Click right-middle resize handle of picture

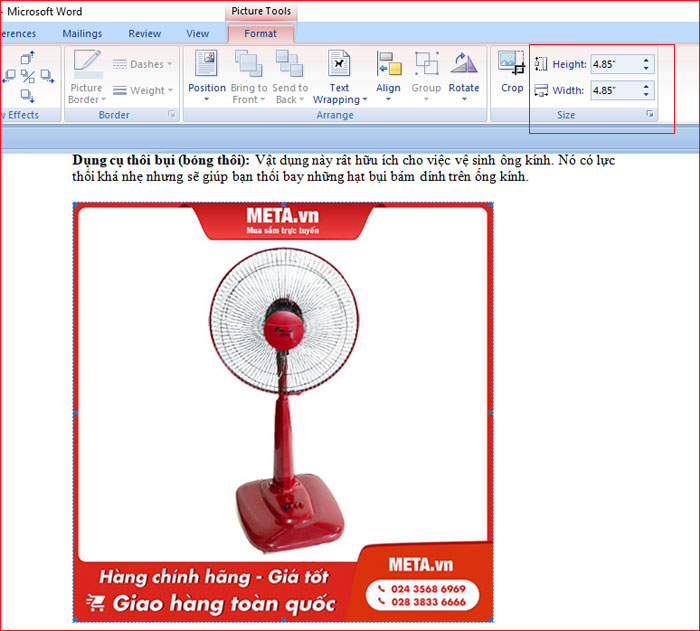pos(491,413)
